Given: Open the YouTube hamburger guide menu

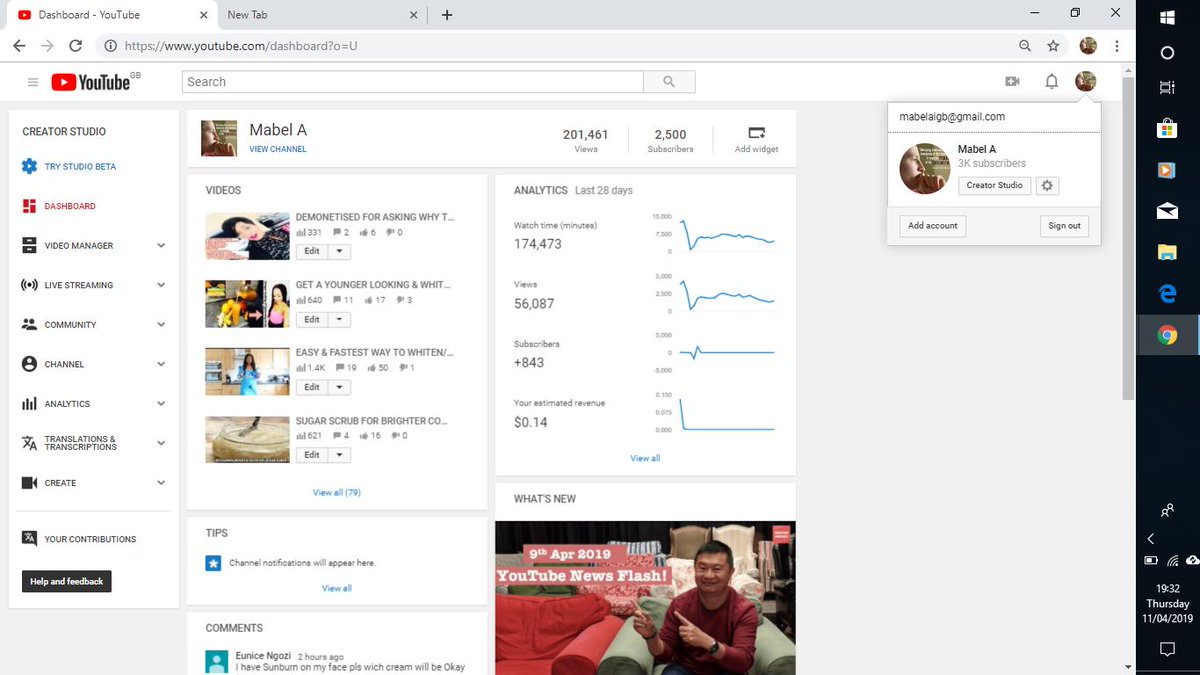Looking at the screenshot, I should [33, 82].
